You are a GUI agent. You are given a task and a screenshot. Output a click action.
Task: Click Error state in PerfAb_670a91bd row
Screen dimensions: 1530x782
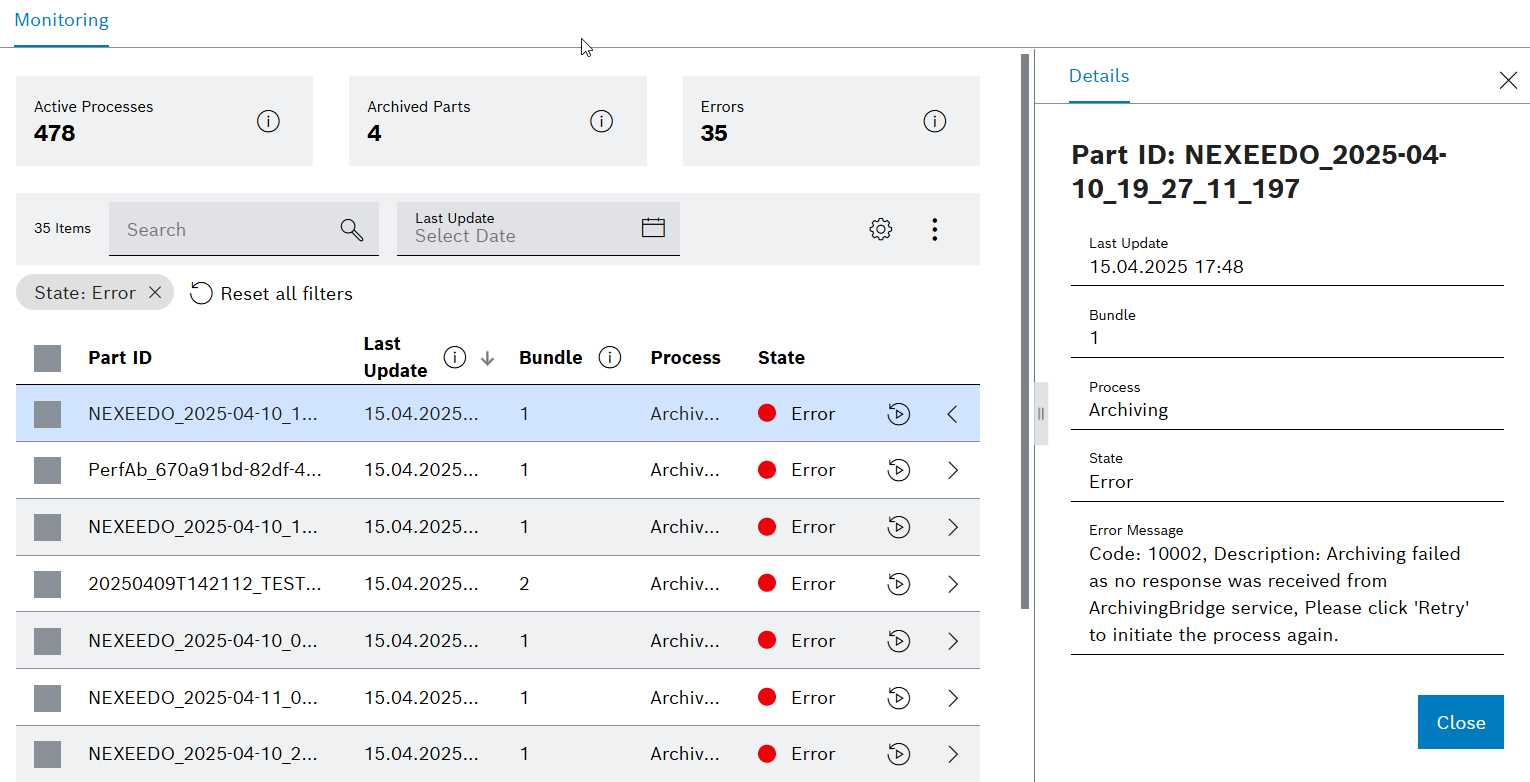797,470
